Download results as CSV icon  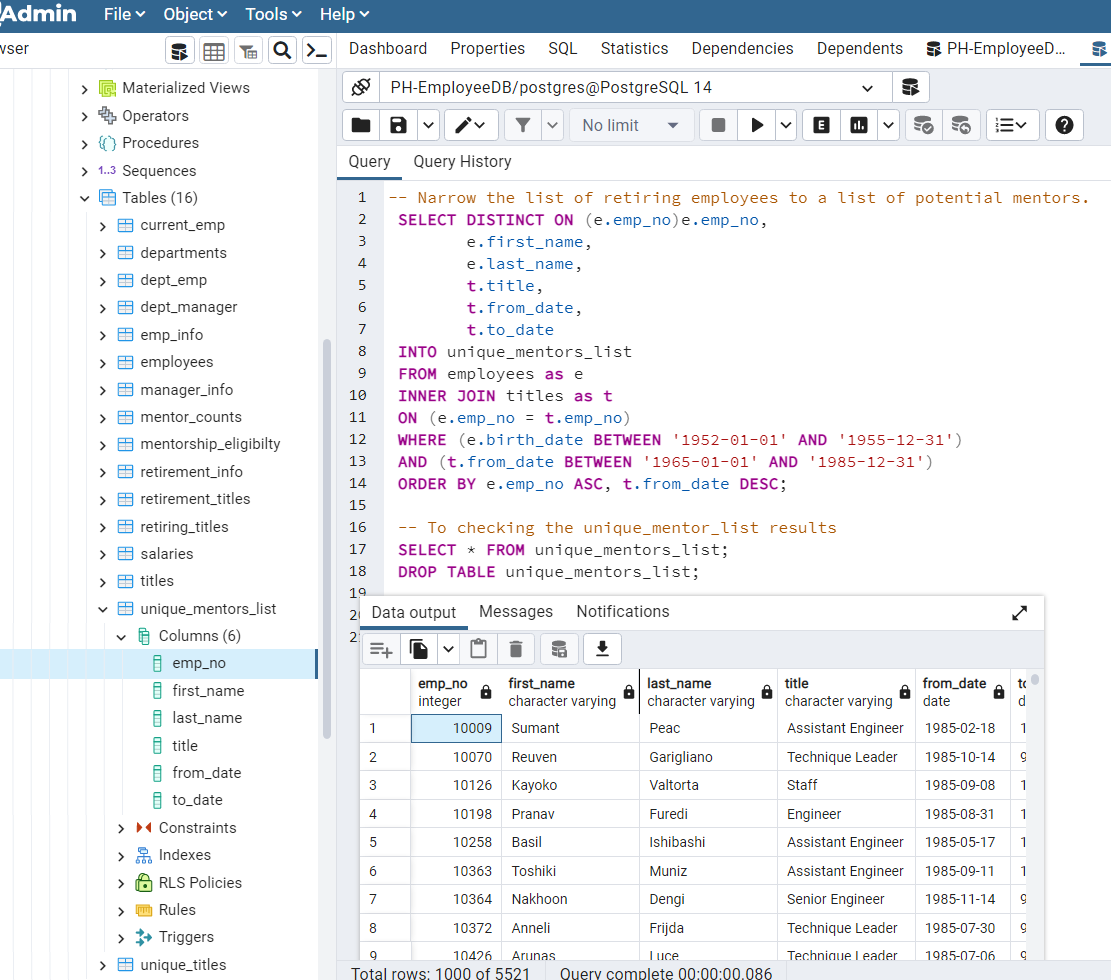click(x=602, y=649)
